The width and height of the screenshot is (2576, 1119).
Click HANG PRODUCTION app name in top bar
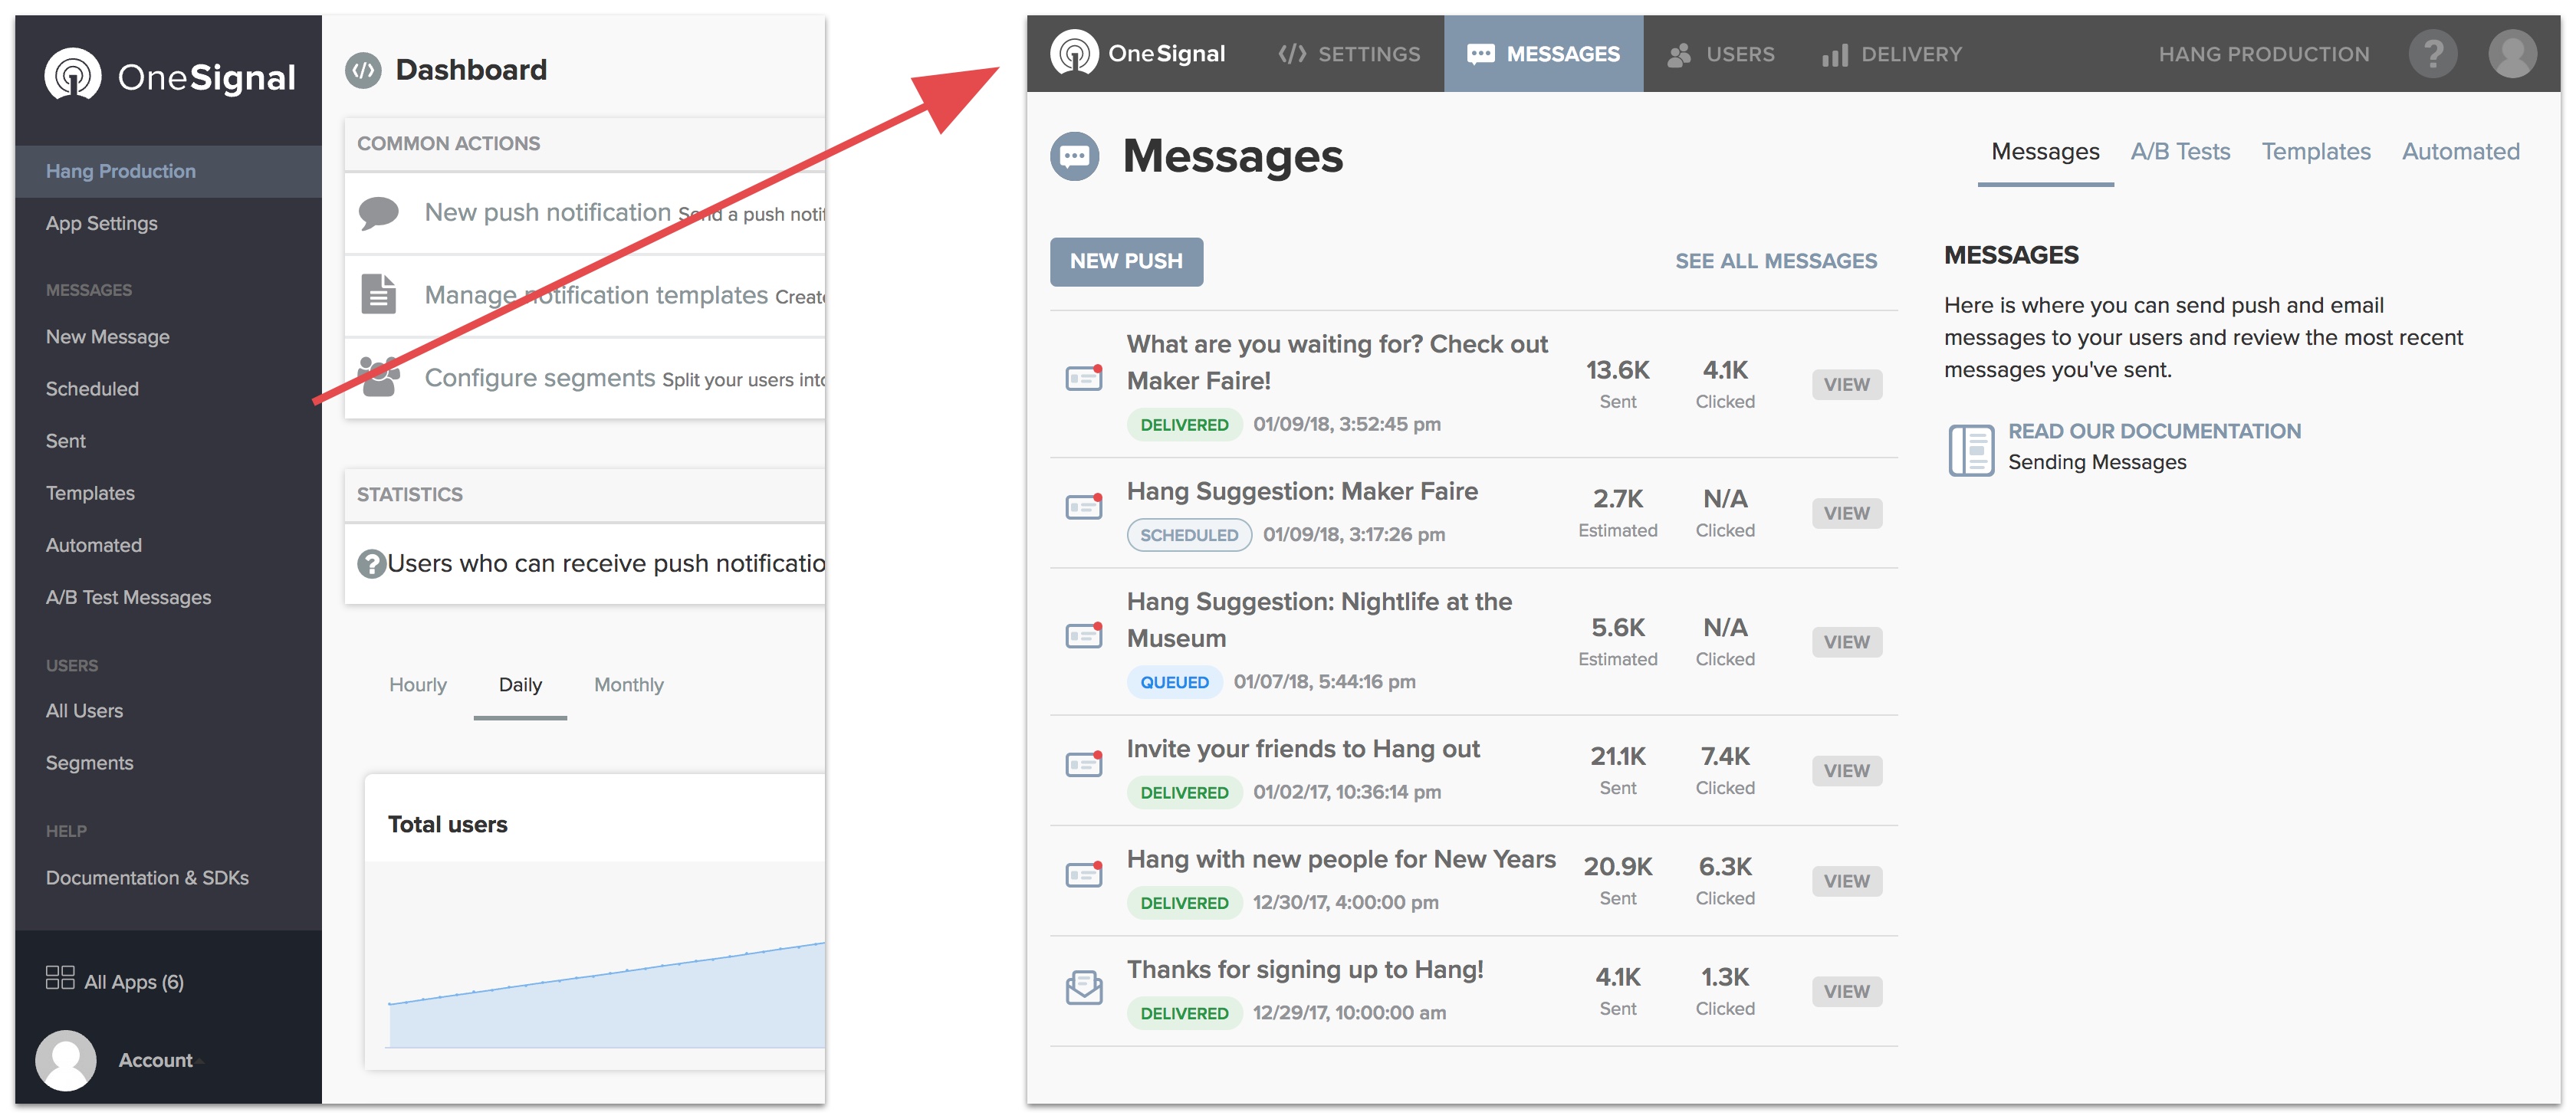pyautogui.click(x=2264, y=54)
